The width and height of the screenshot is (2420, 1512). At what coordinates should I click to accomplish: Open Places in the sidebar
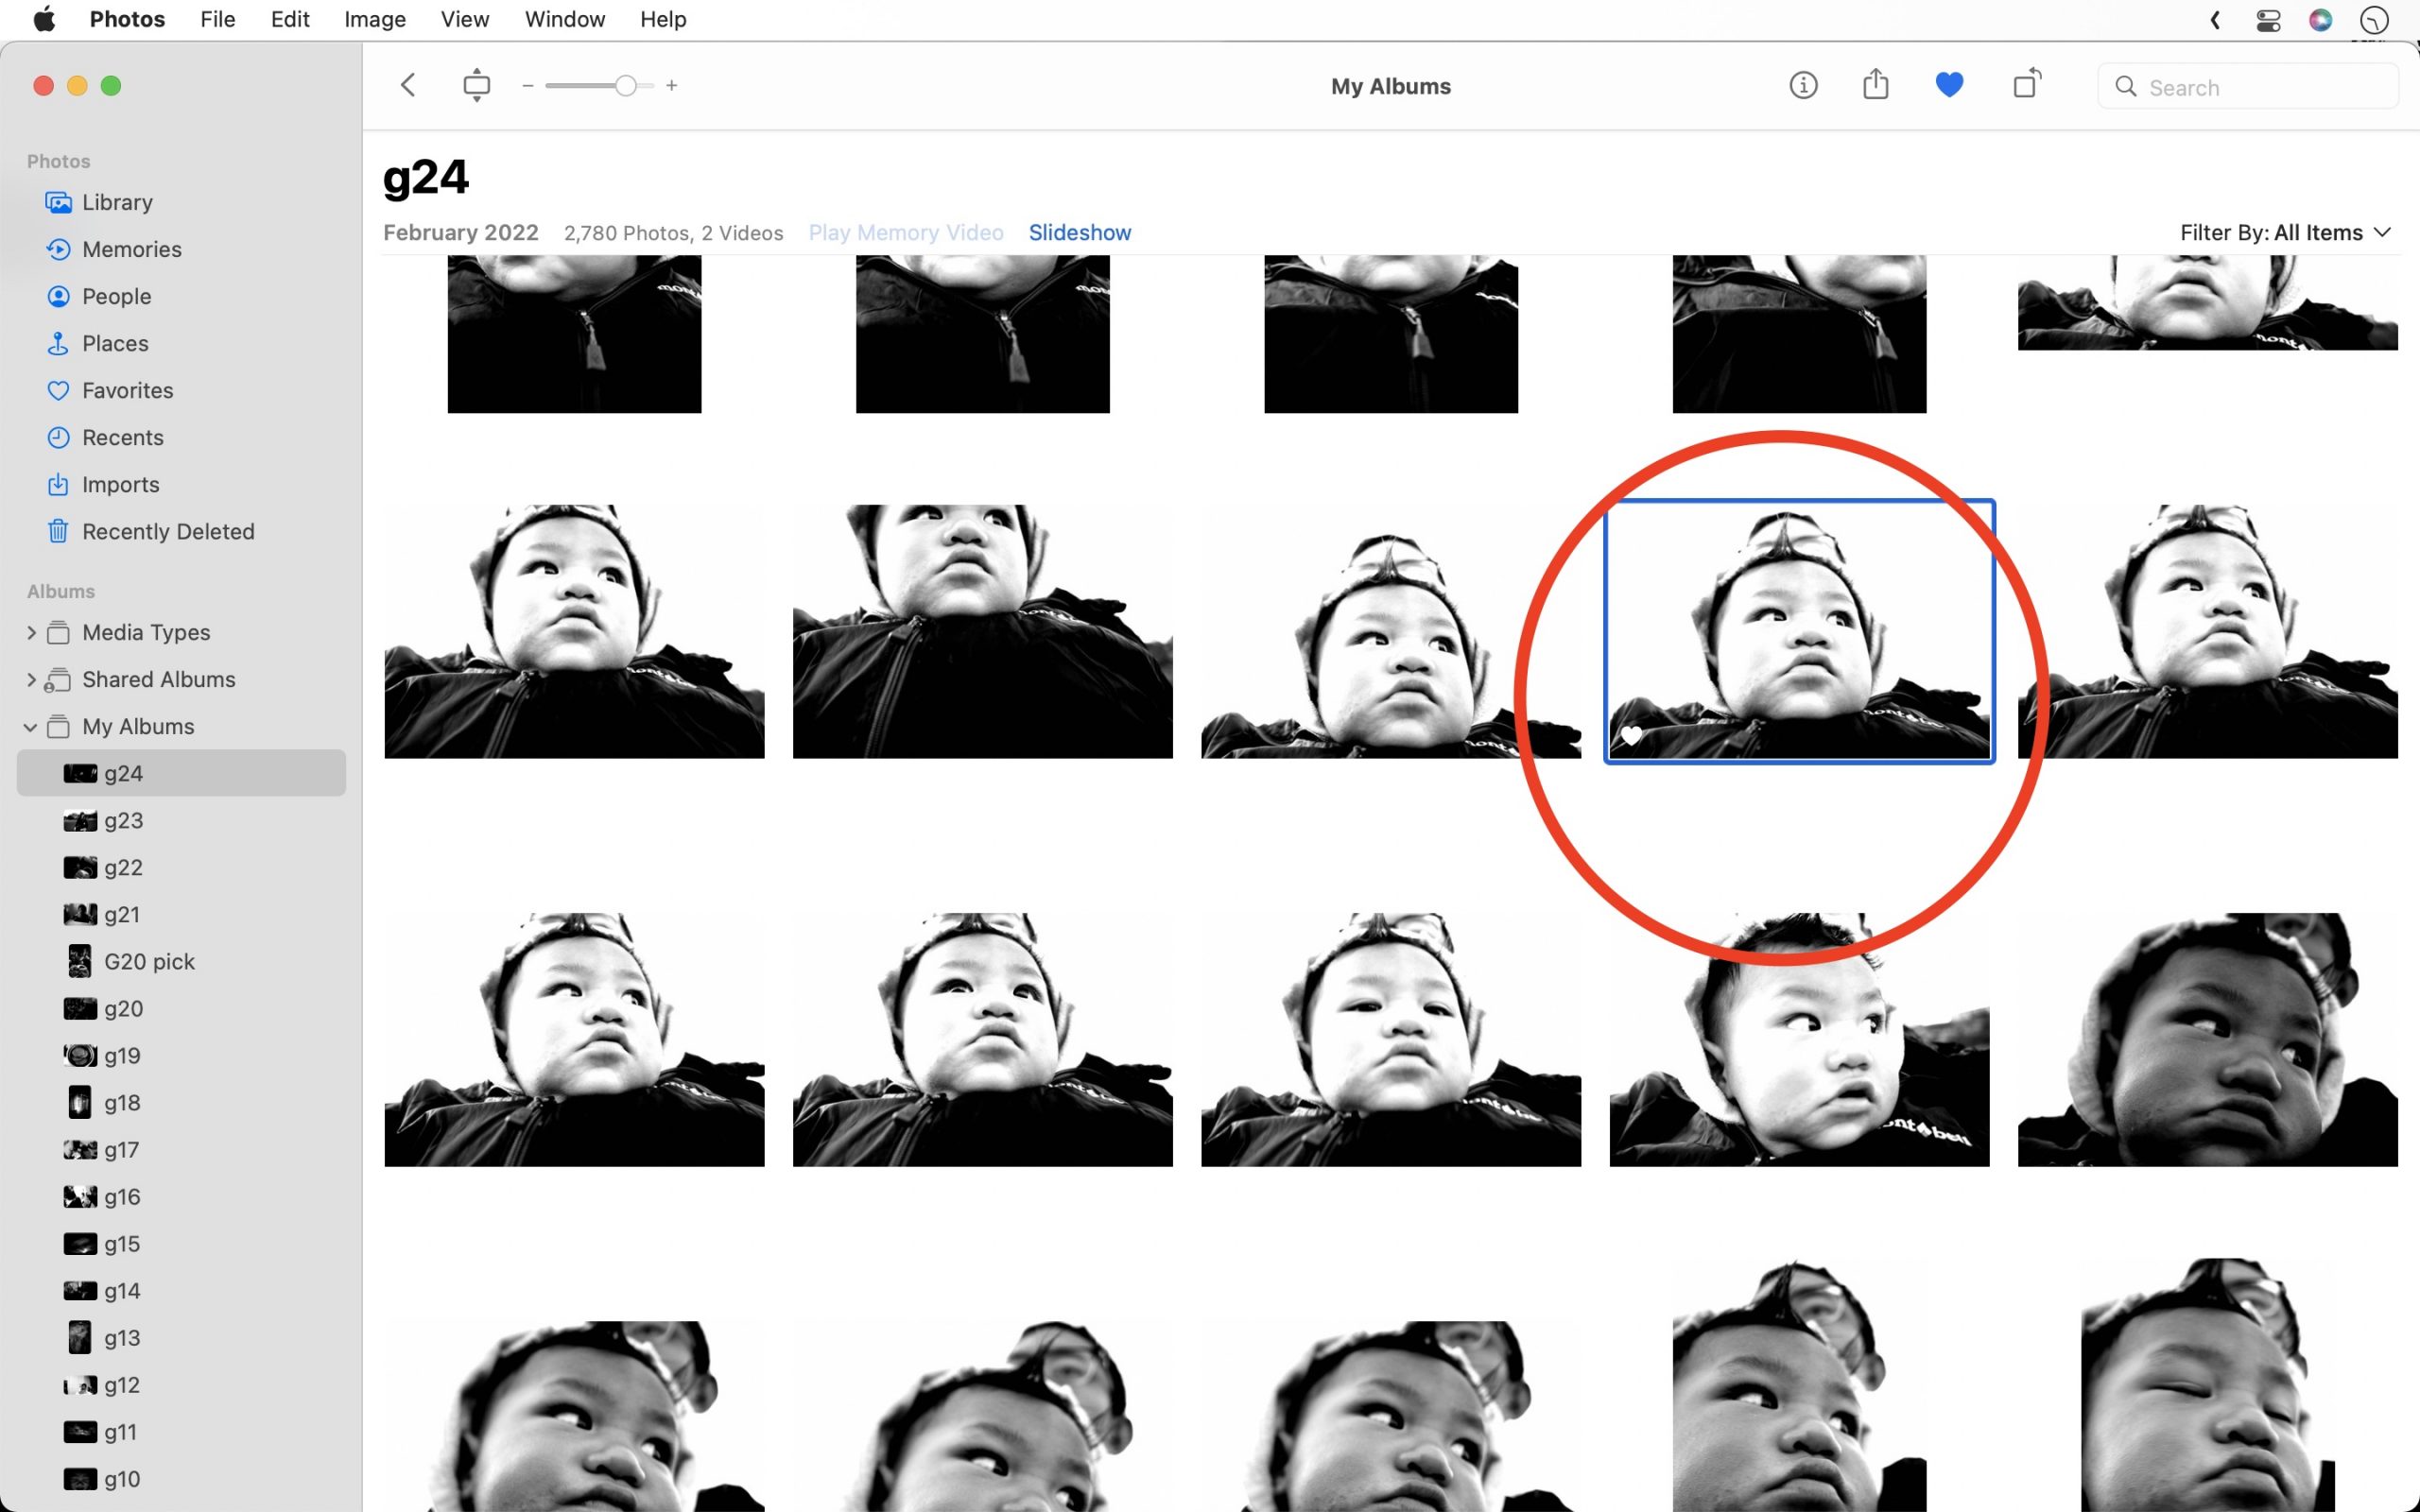click(181, 343)
